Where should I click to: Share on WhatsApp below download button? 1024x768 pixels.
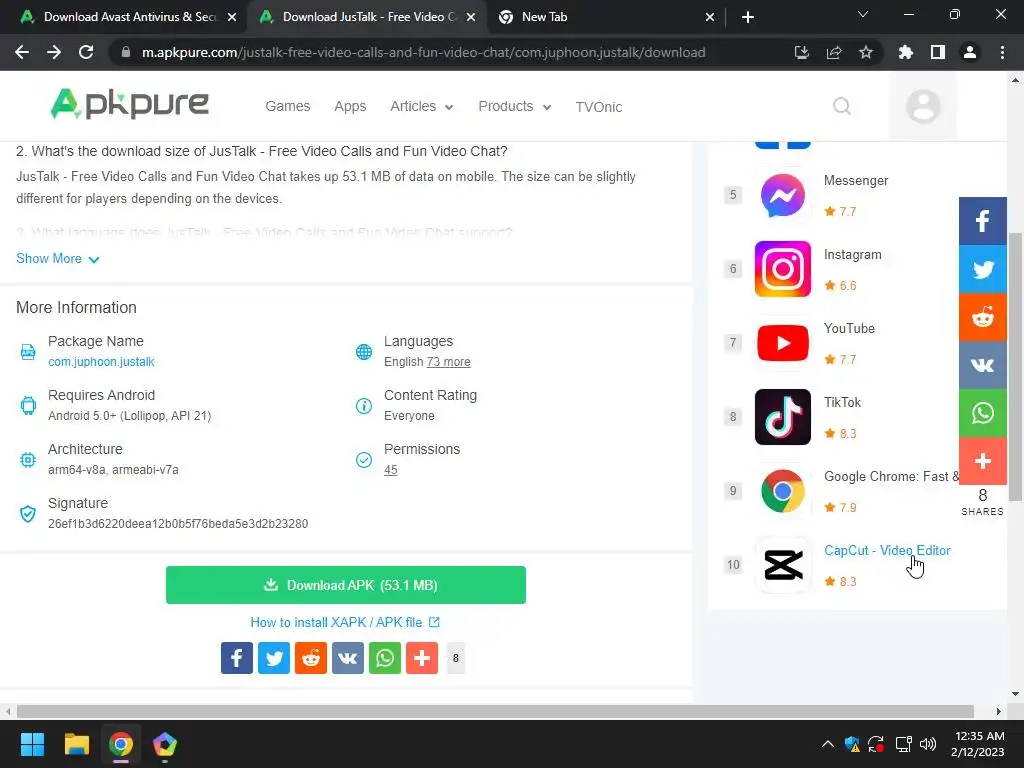(385, 658)
